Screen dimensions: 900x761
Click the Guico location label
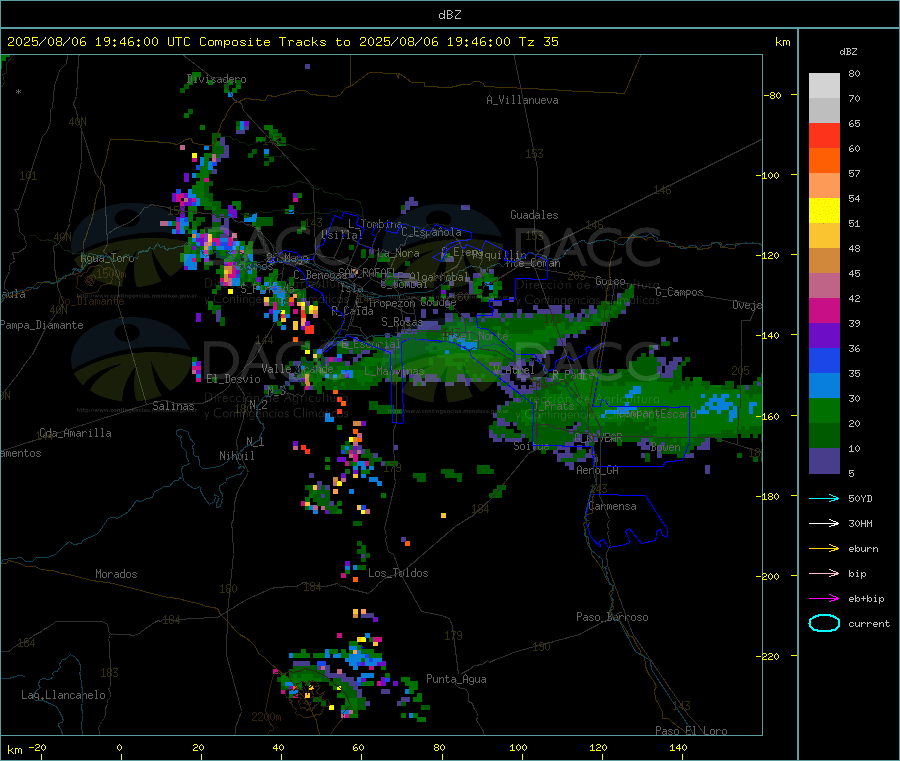click(x=610, y=281)
